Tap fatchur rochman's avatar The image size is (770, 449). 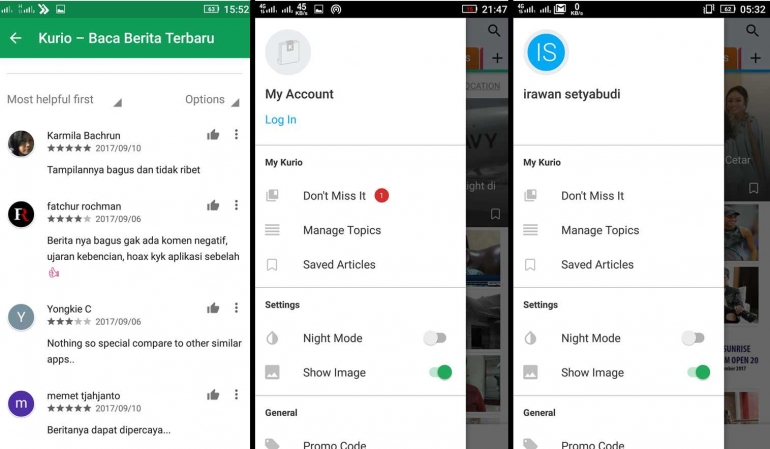click(x=21, y=214)
